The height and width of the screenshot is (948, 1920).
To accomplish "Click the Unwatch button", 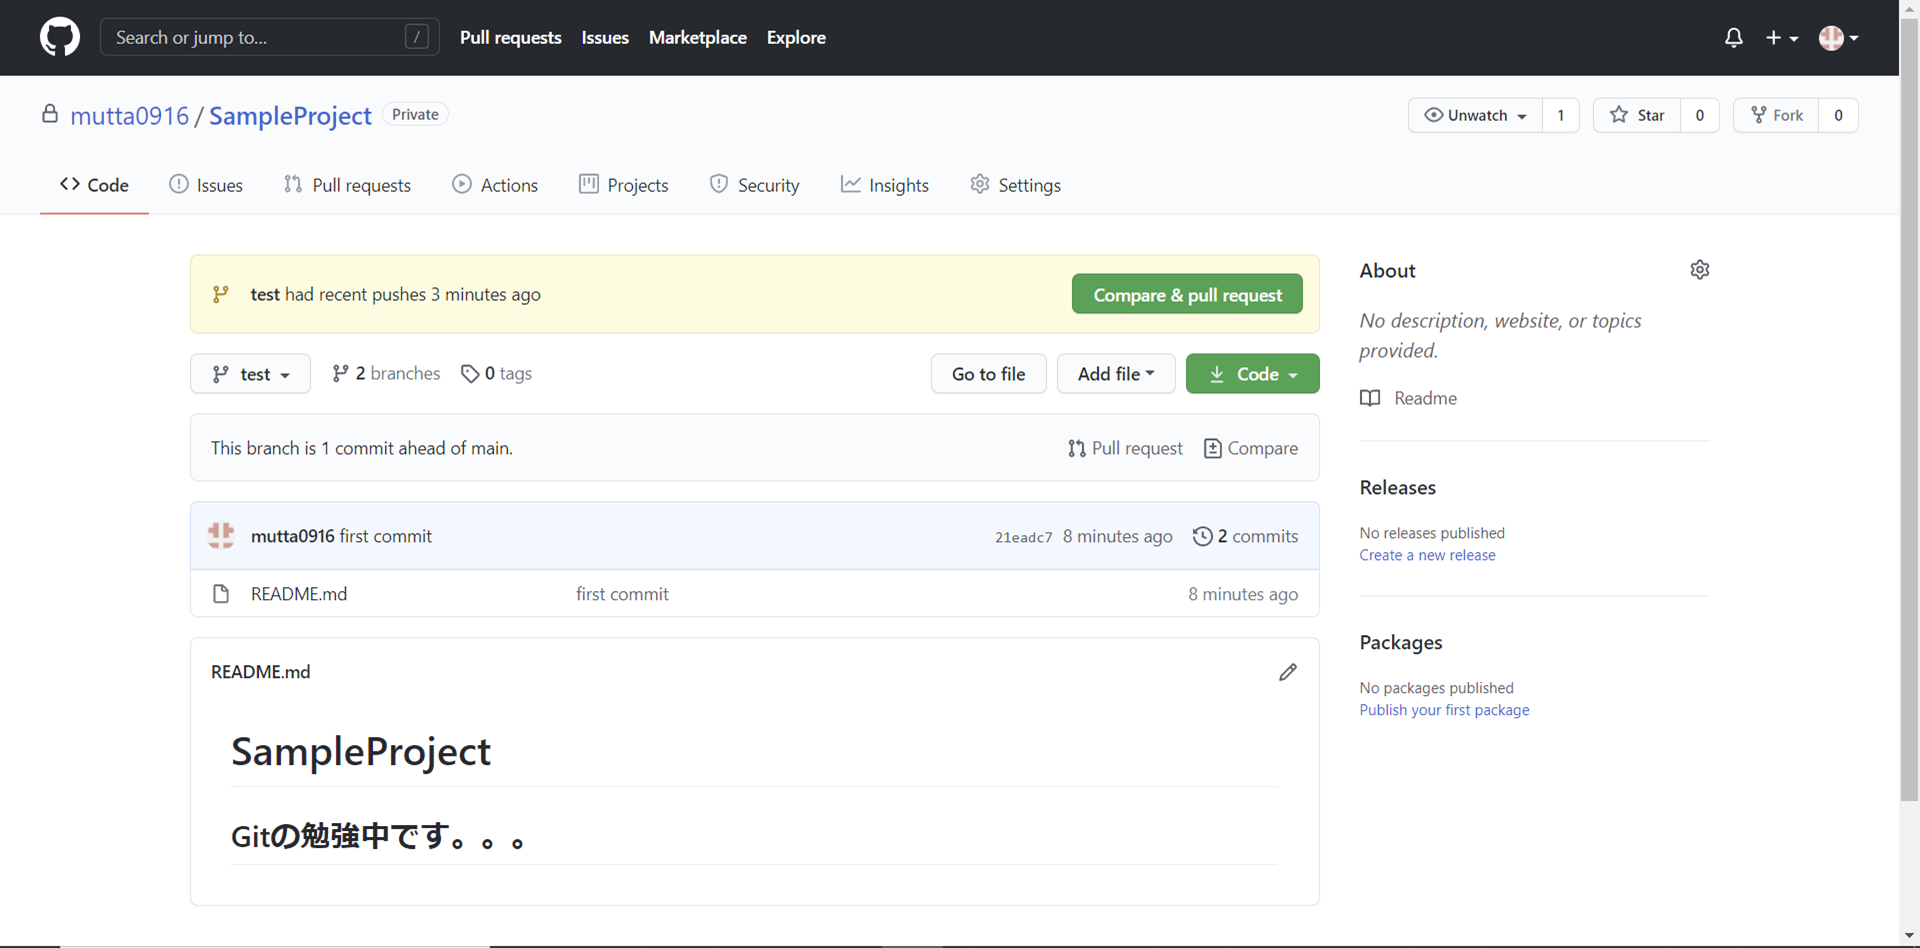I will tap(1475, 115).
